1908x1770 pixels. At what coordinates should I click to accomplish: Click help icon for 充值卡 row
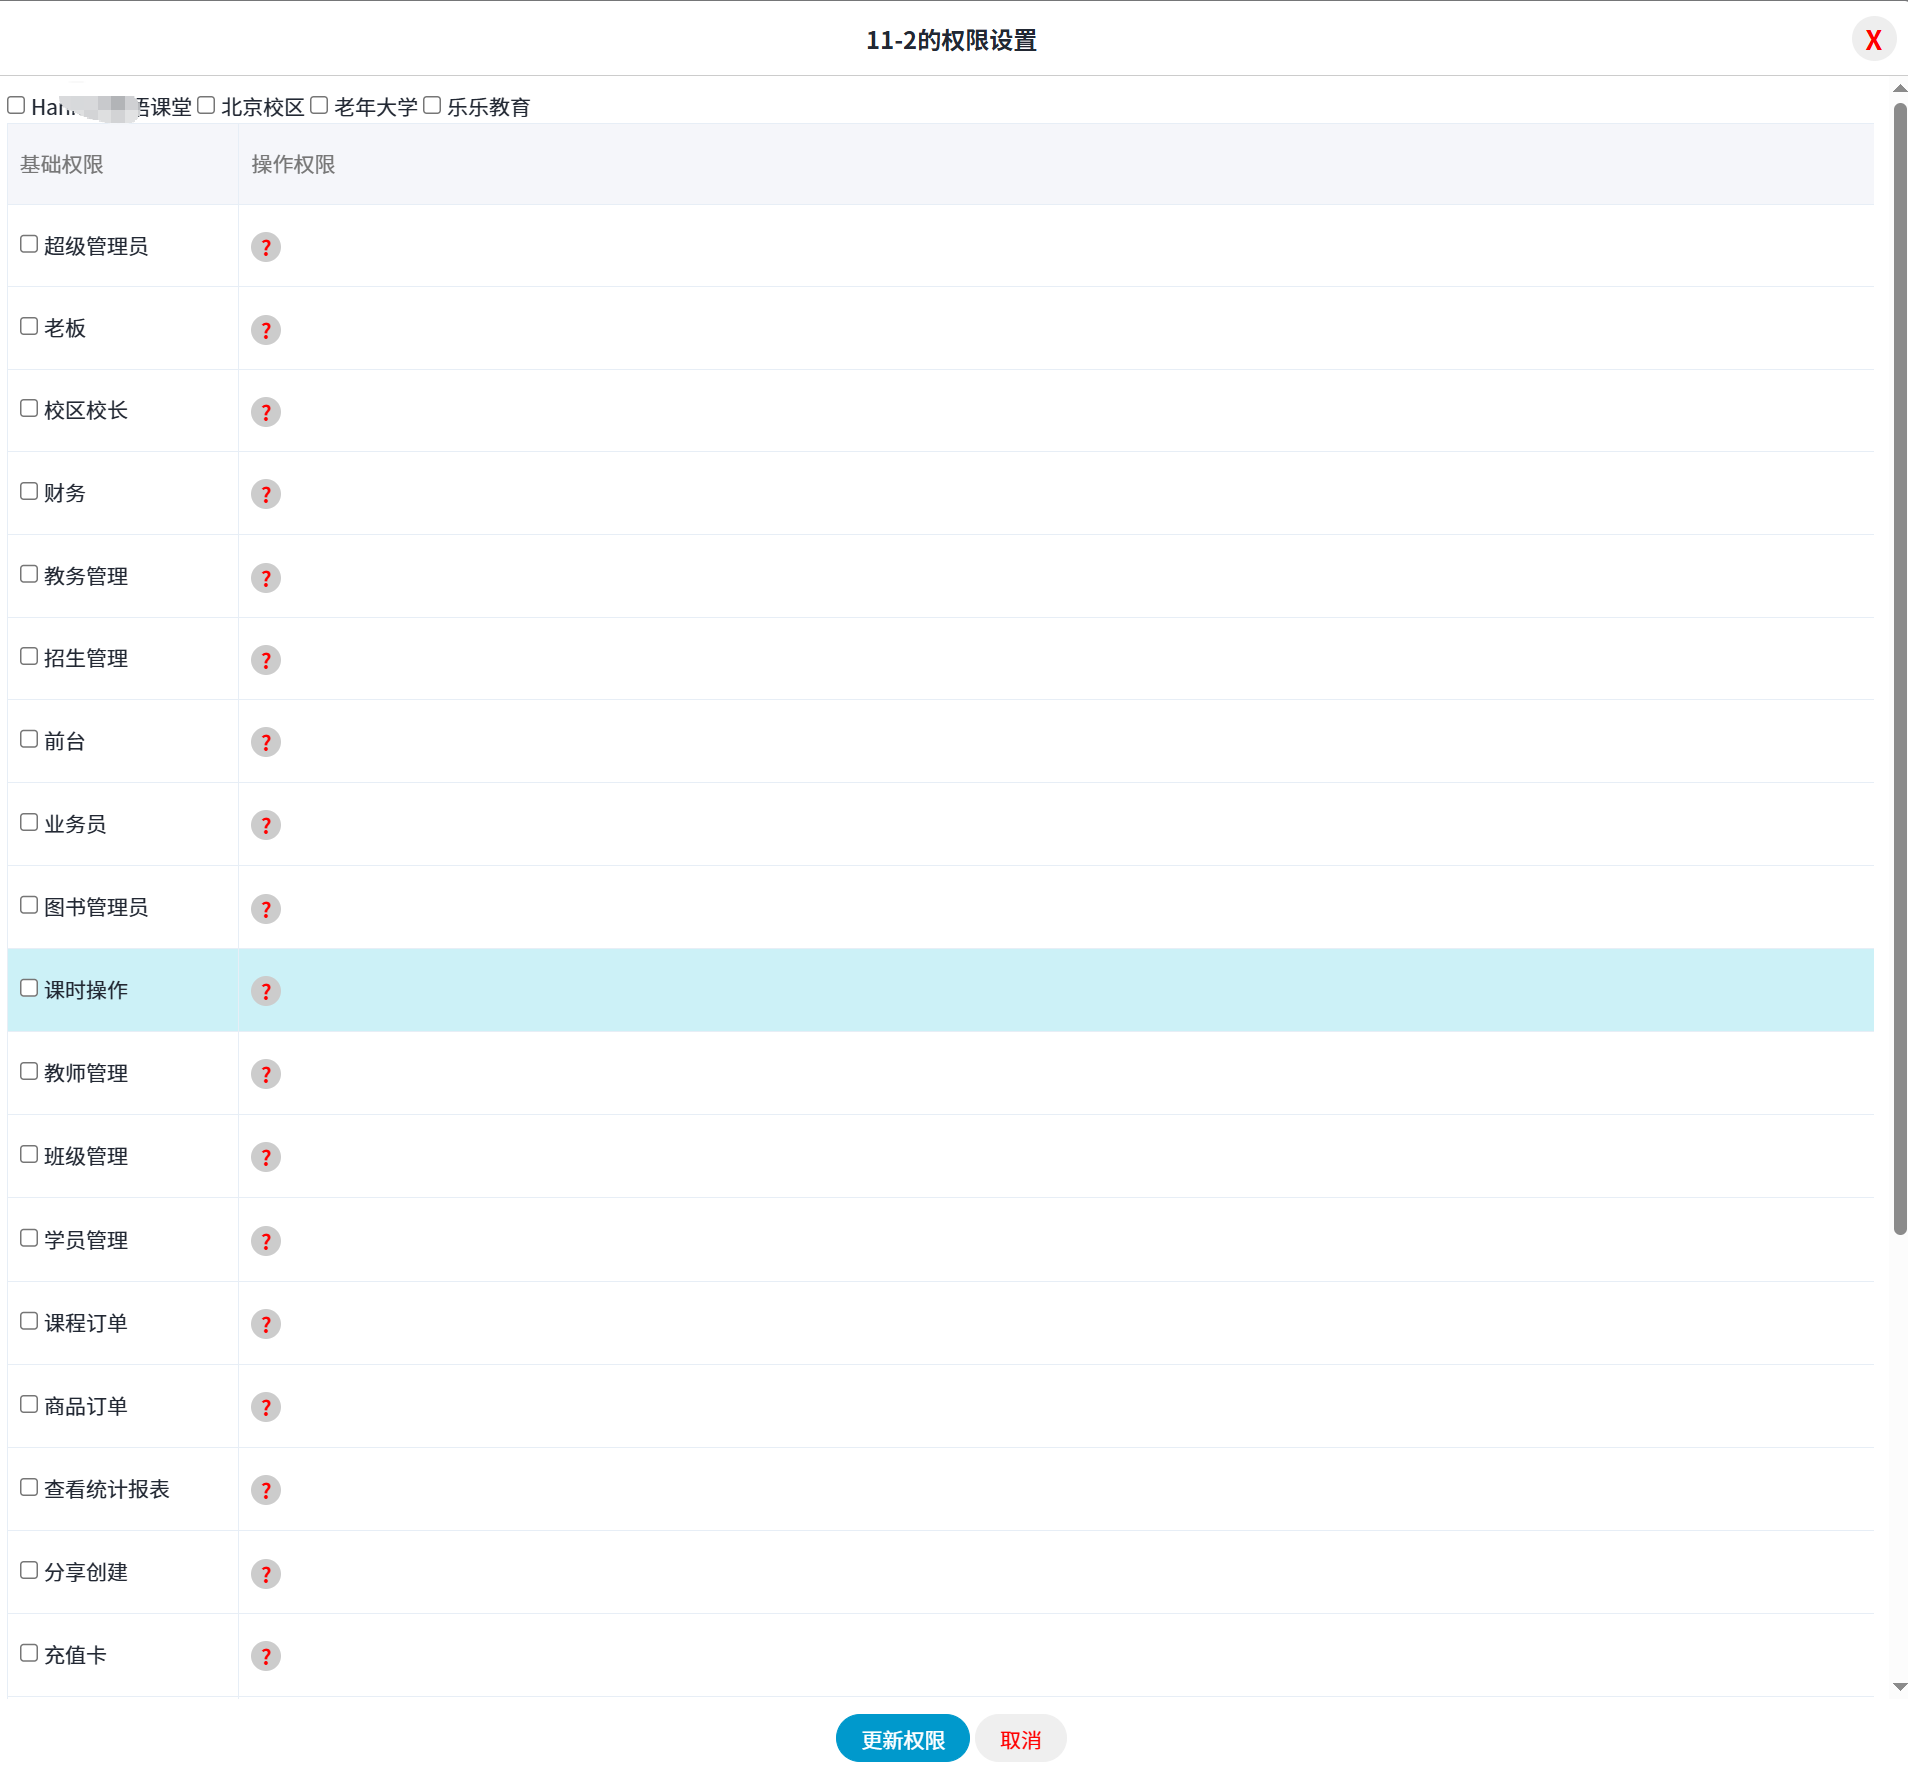point(265,1656)
